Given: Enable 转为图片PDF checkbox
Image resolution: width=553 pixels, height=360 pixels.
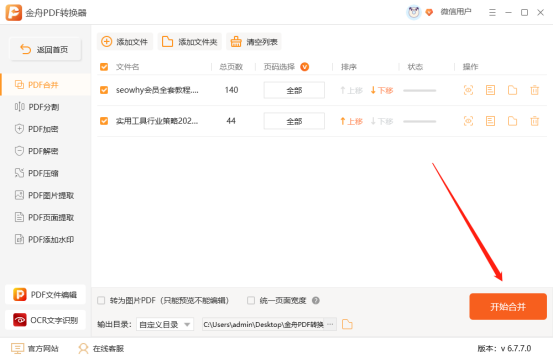Looking at the screenshot, I should point(101,300).
